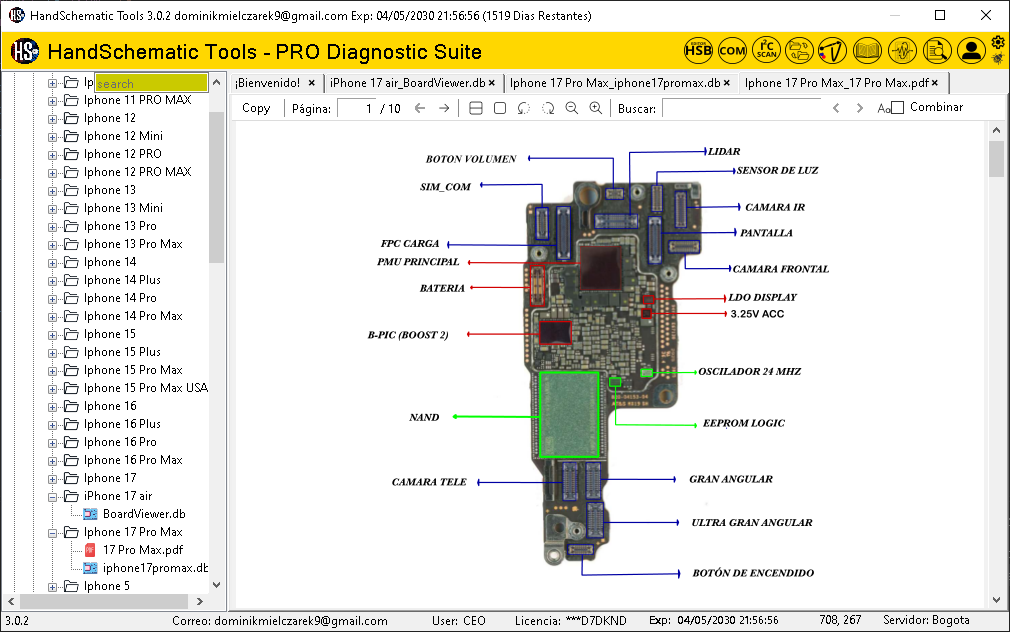Open the schematics book library icon
The width and height of the screenshot is (1010, 632).
pos(868,50)
